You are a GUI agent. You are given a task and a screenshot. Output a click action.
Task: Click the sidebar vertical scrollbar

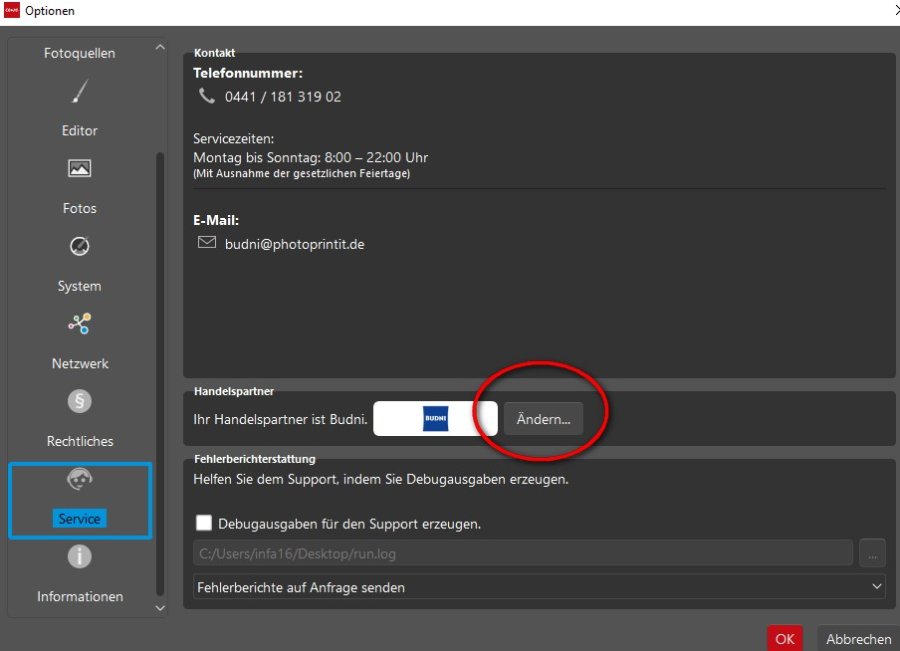point(159,370)
